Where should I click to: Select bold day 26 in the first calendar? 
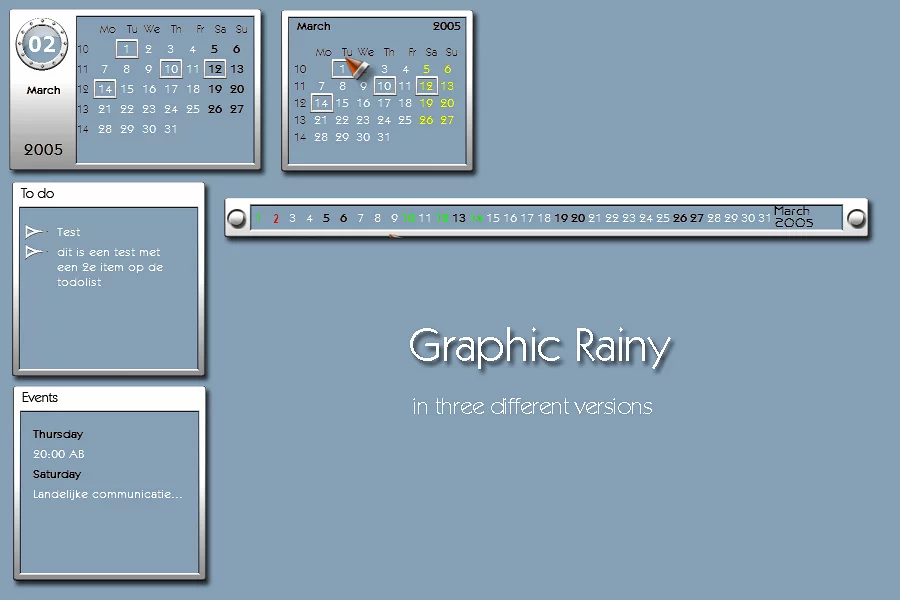pyautogui.click(x=215, y=109)
